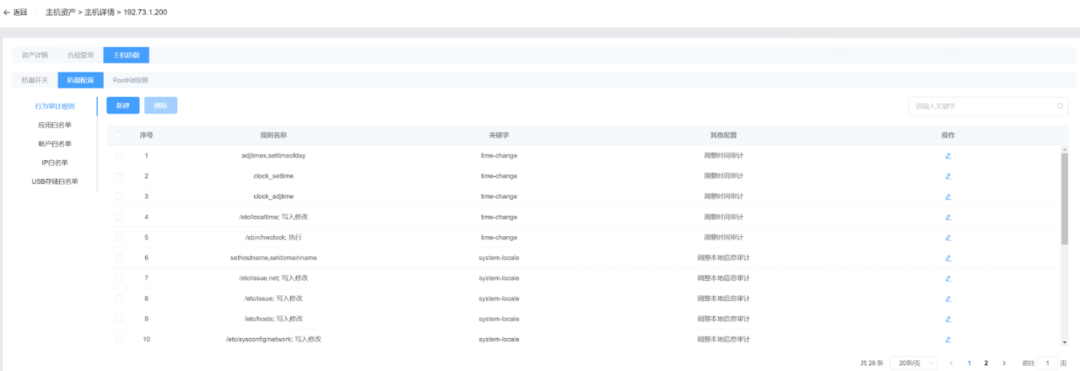
Task: Click the 序号 column header
Action: tap(146, 135)
